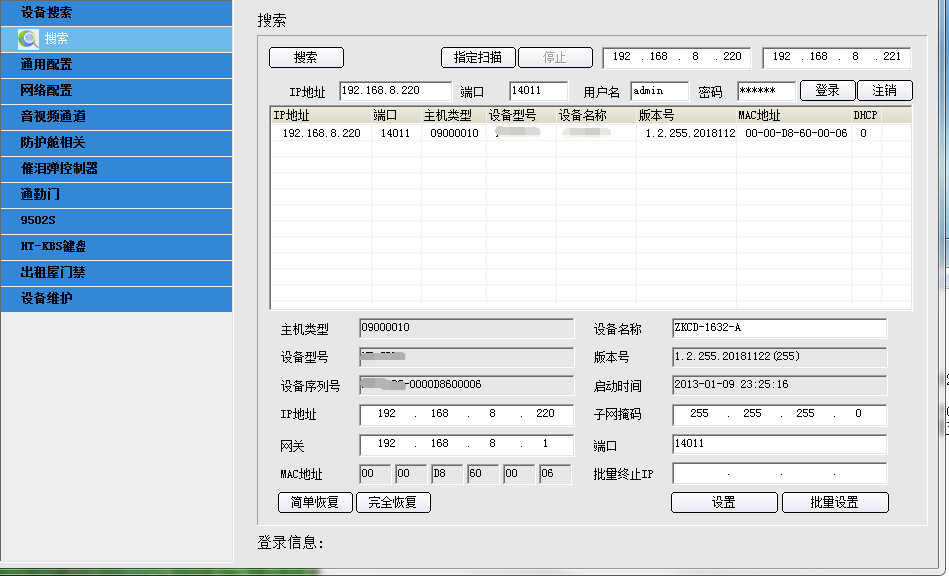Focus the 子网掩码 field 255.255.255.0
This screenshot has height=576, width=949.
coord(780,415)
